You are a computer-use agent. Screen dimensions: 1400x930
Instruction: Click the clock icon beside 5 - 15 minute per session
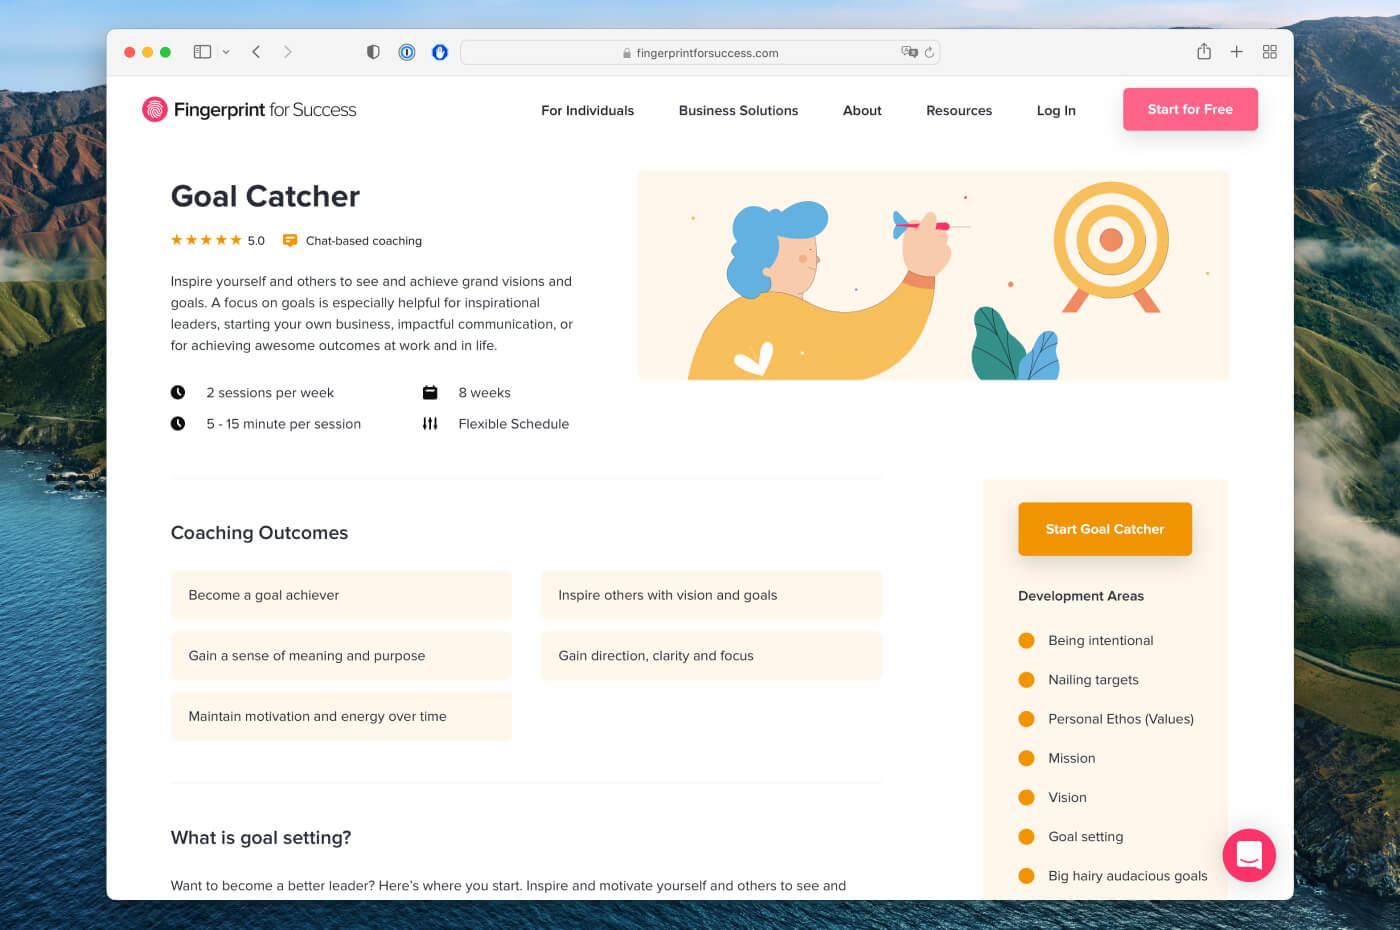coord(178,423)
